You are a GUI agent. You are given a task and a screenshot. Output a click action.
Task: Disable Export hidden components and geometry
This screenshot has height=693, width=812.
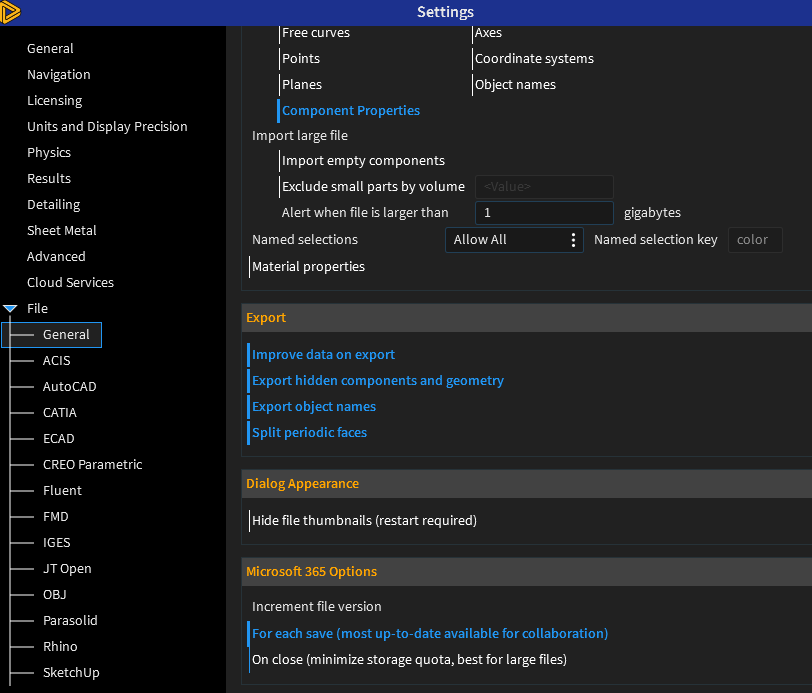click(377, 381)
